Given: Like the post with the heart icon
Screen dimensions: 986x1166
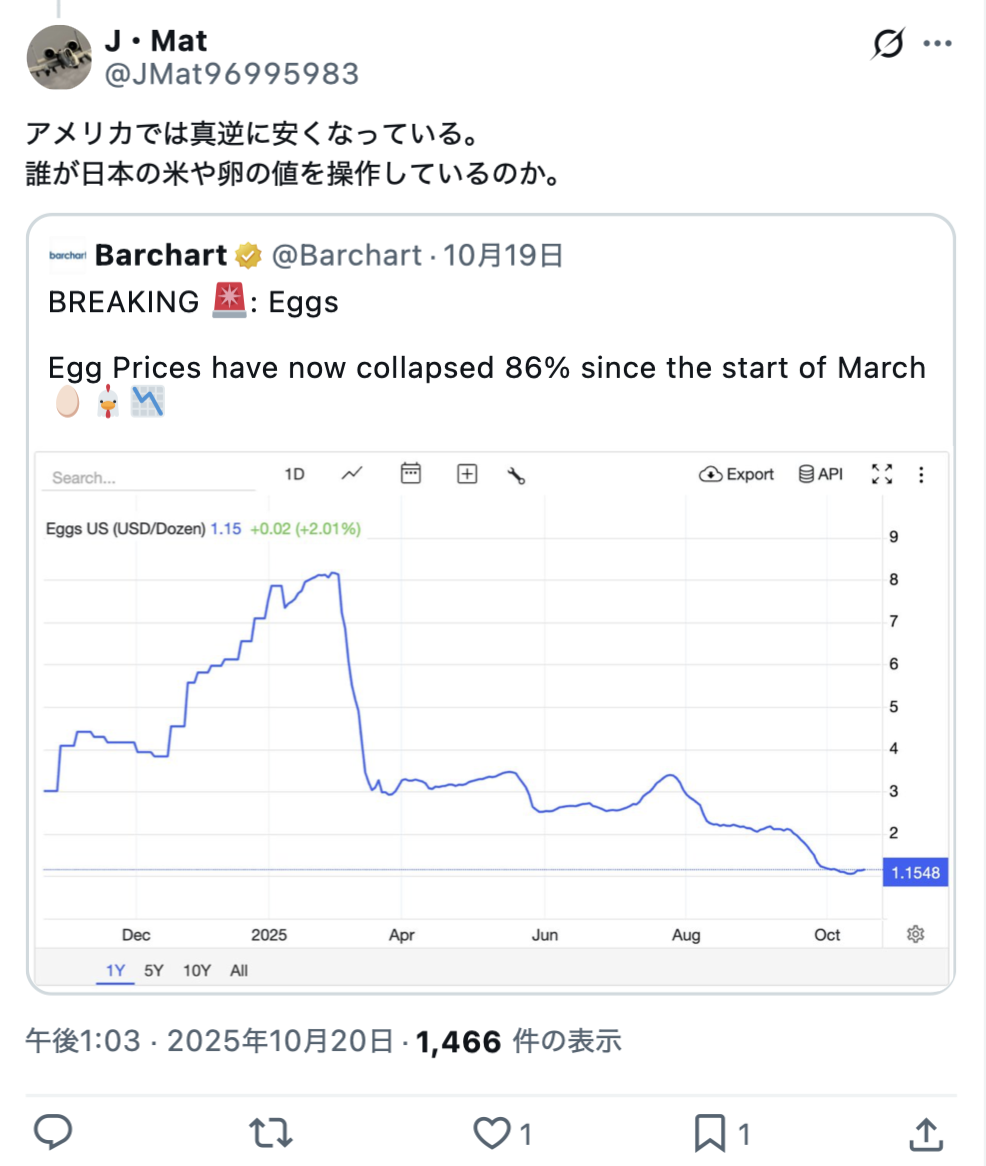Looking at the screenshot, I should 492,1132.
